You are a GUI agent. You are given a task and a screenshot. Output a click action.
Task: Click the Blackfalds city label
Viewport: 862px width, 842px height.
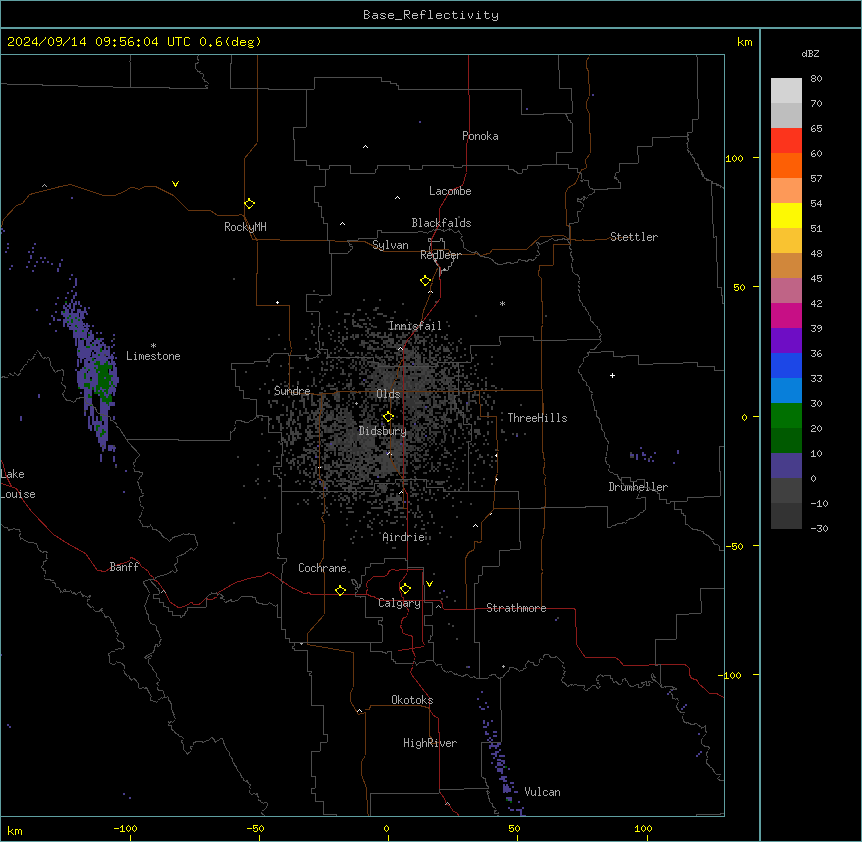441,223
